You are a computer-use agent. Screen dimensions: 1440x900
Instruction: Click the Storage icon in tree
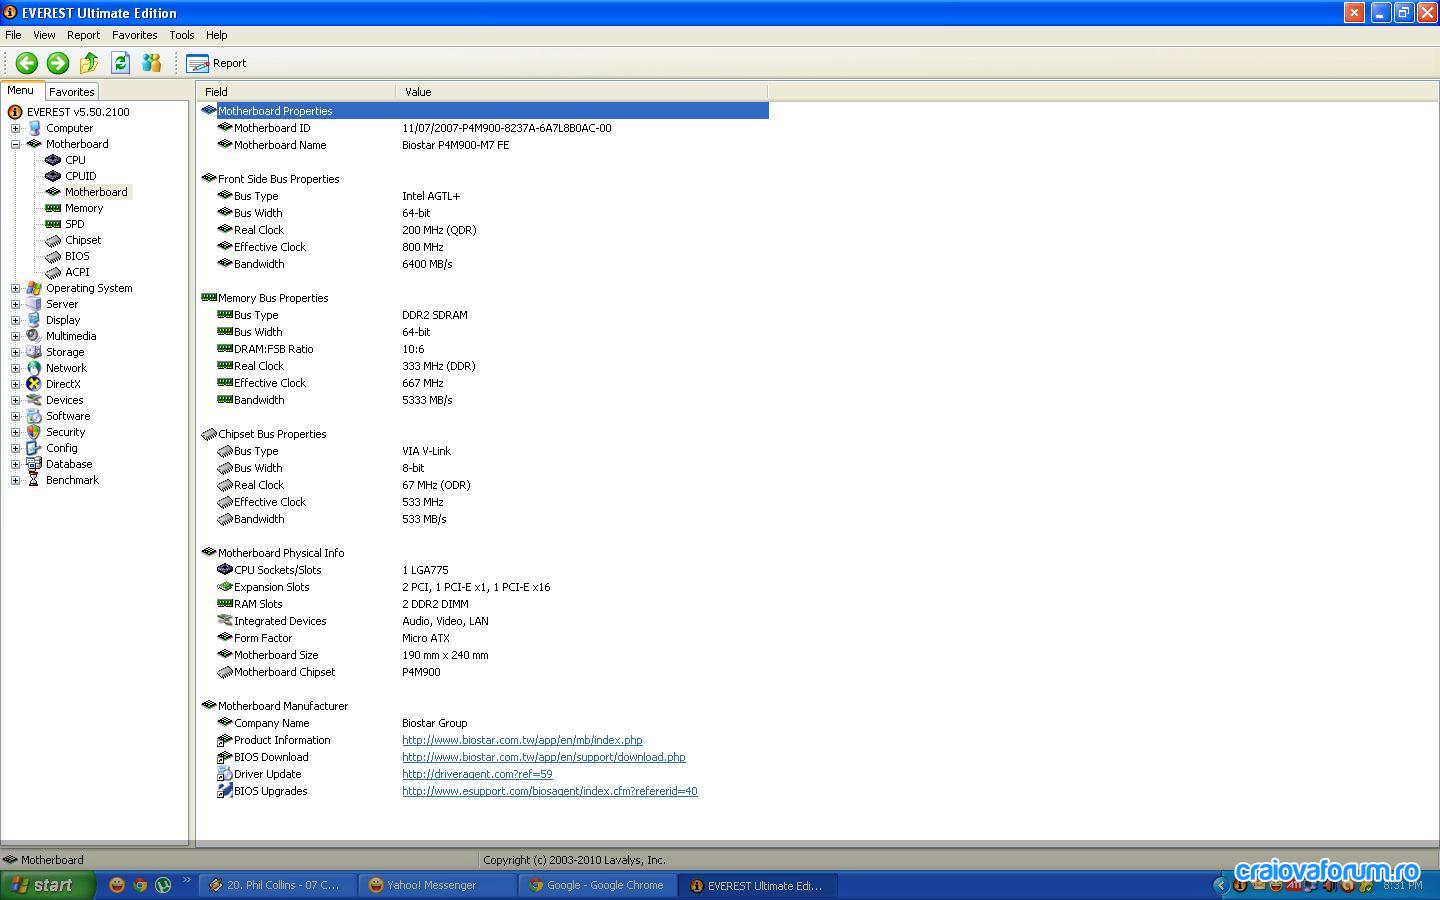(34, 352)
